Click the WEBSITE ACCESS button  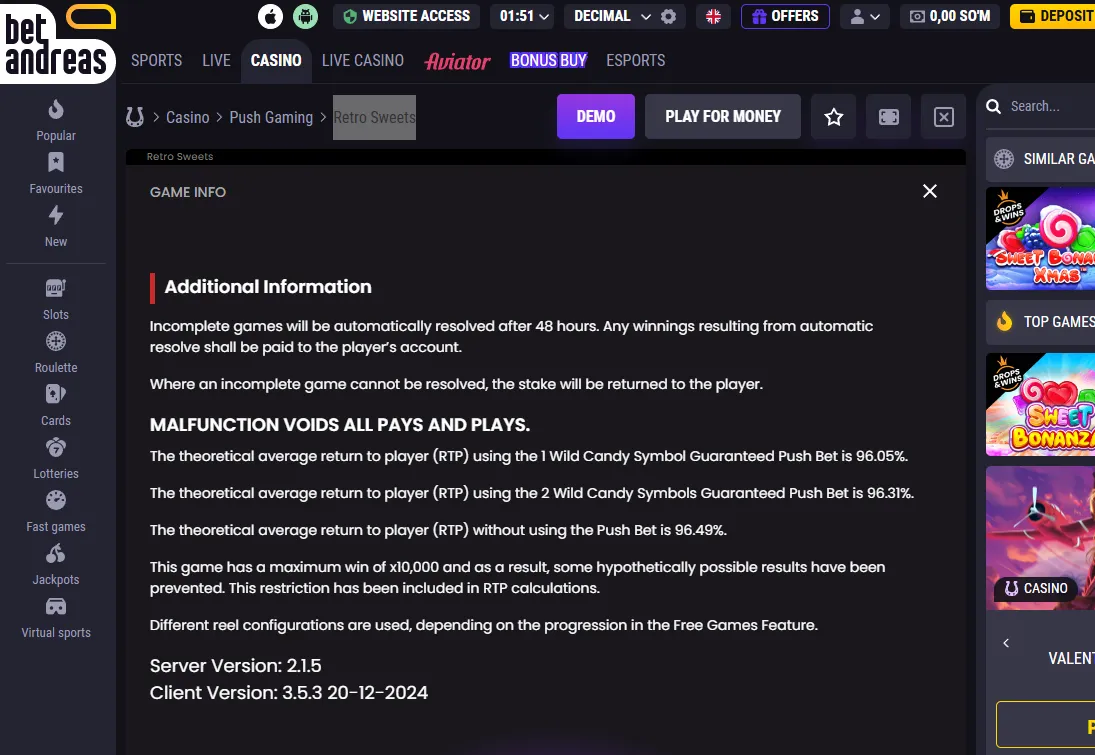coord(406,16)
